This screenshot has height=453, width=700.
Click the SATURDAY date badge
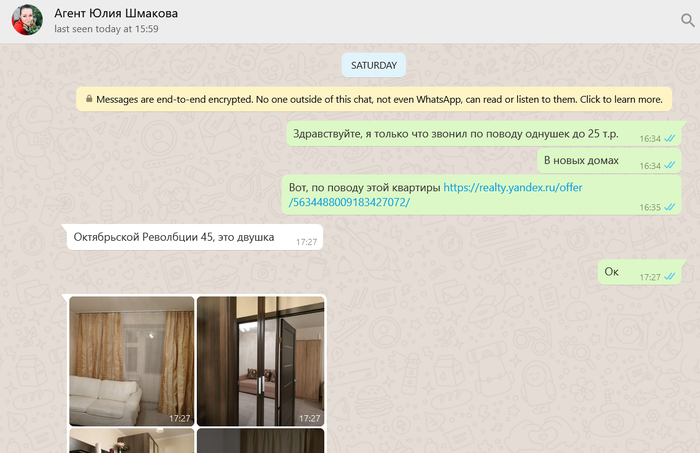point(374,65)
